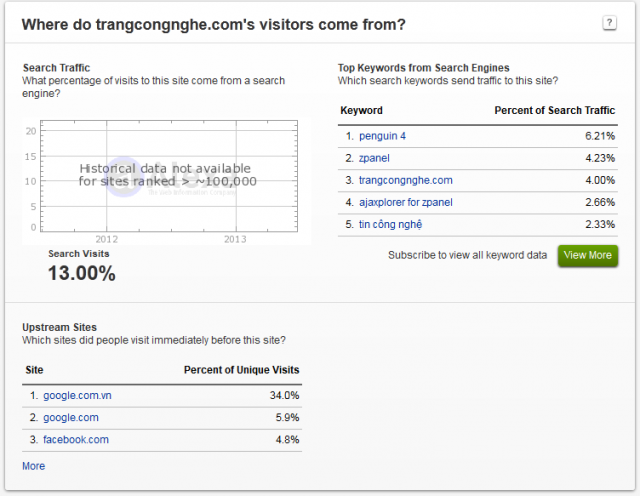Click More under Upstream Sites

[33, 466]
